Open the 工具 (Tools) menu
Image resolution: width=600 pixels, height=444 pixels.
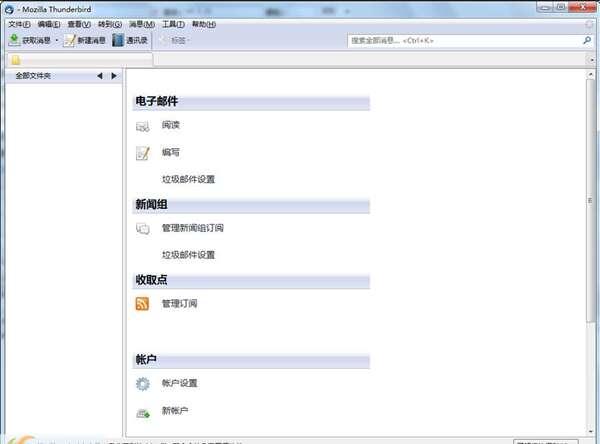pyautogui.click(x=173, y=24)
